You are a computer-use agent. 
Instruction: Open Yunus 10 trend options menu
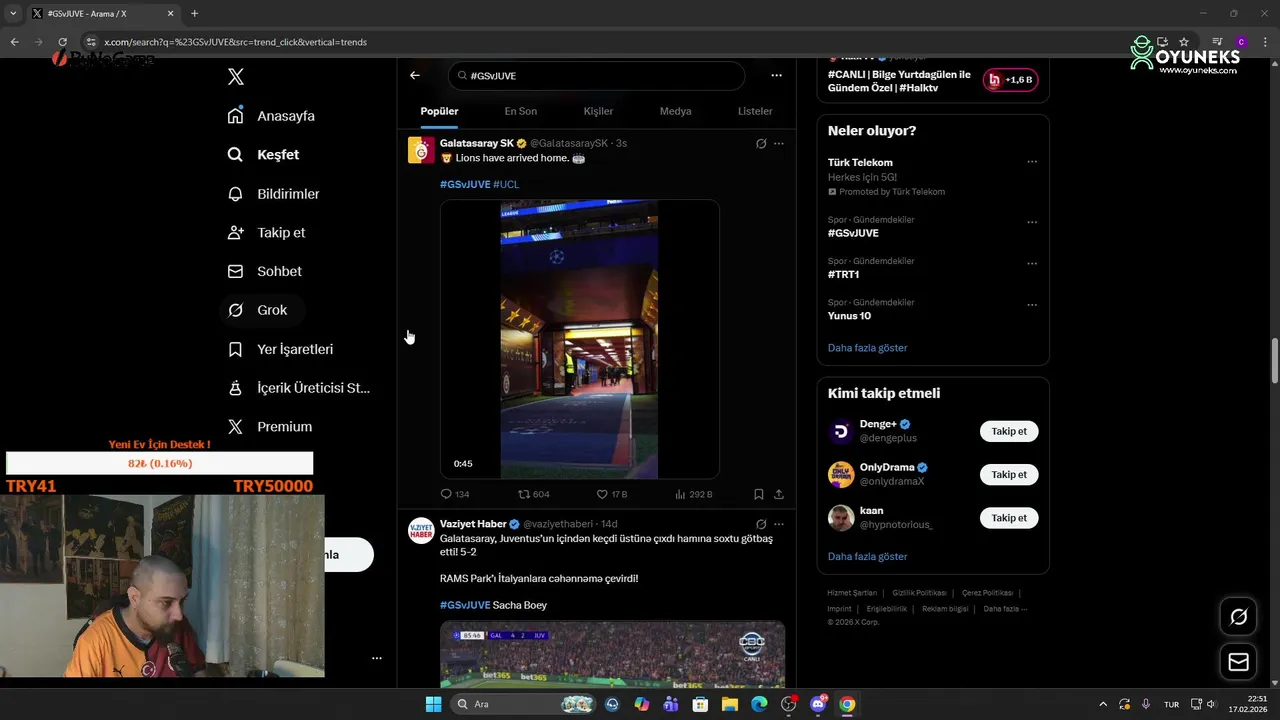click(1032, 305)
